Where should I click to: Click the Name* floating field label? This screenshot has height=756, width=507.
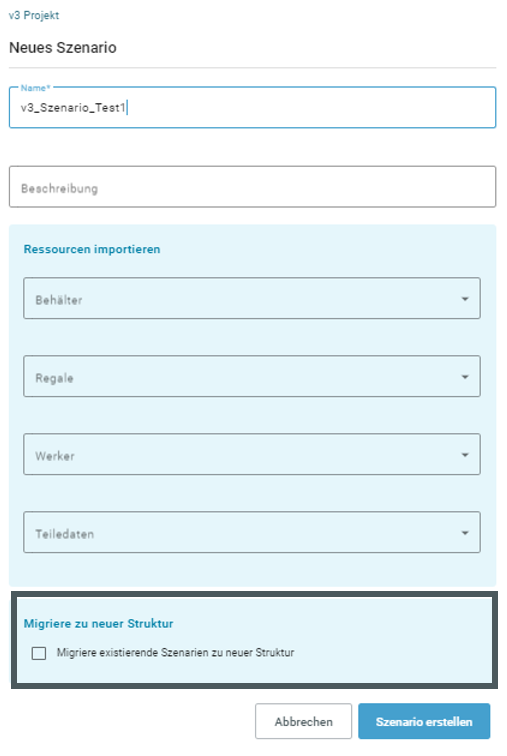click(35, 88)
